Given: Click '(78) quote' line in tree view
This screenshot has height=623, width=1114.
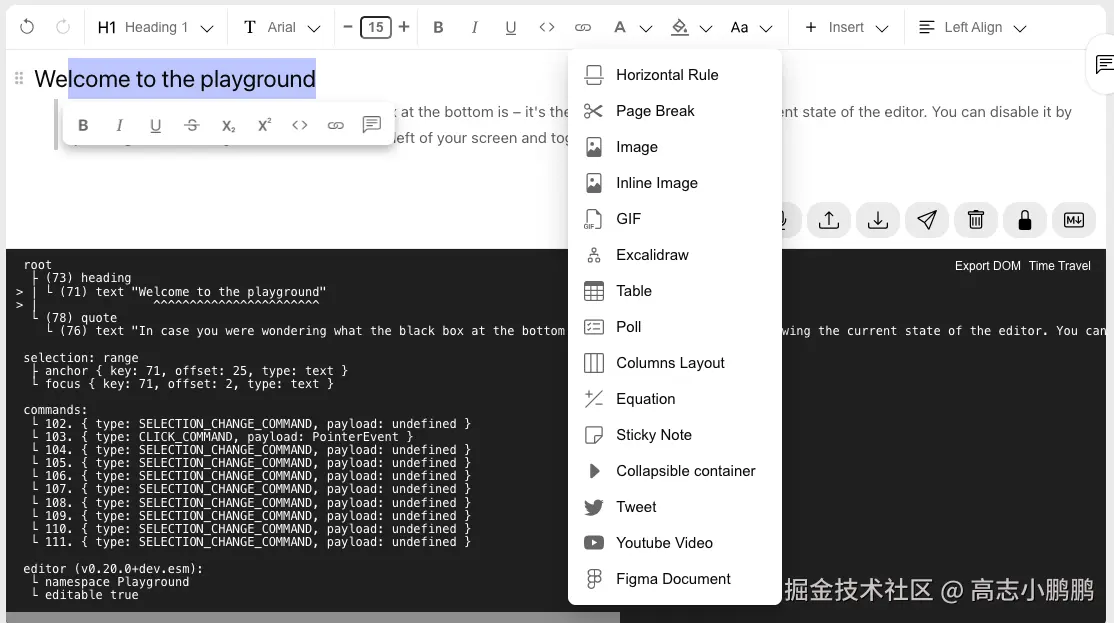Looking at the screenshot, I should click(81, 318).
